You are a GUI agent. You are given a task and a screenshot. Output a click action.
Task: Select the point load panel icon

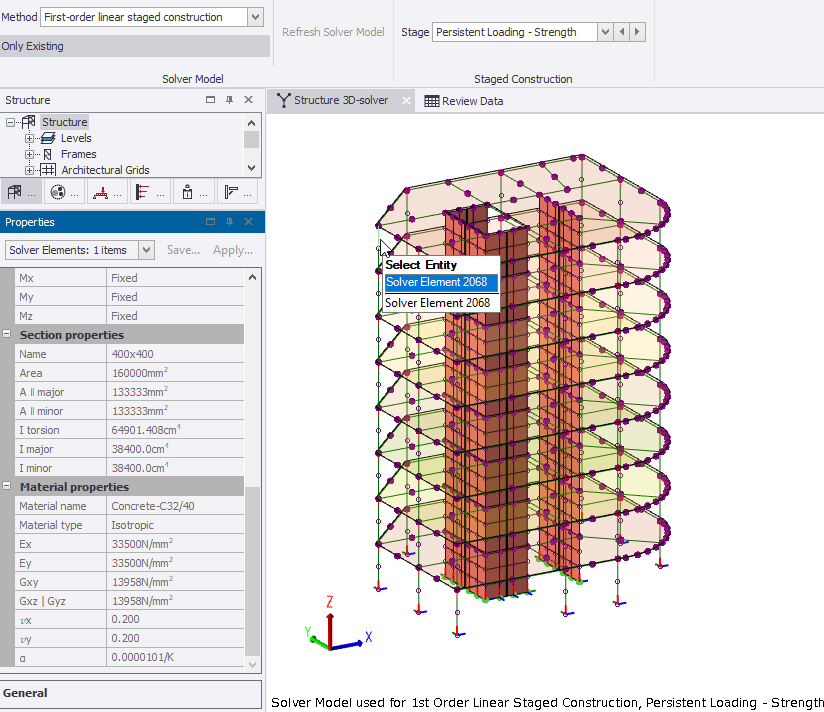pos(188,191)
